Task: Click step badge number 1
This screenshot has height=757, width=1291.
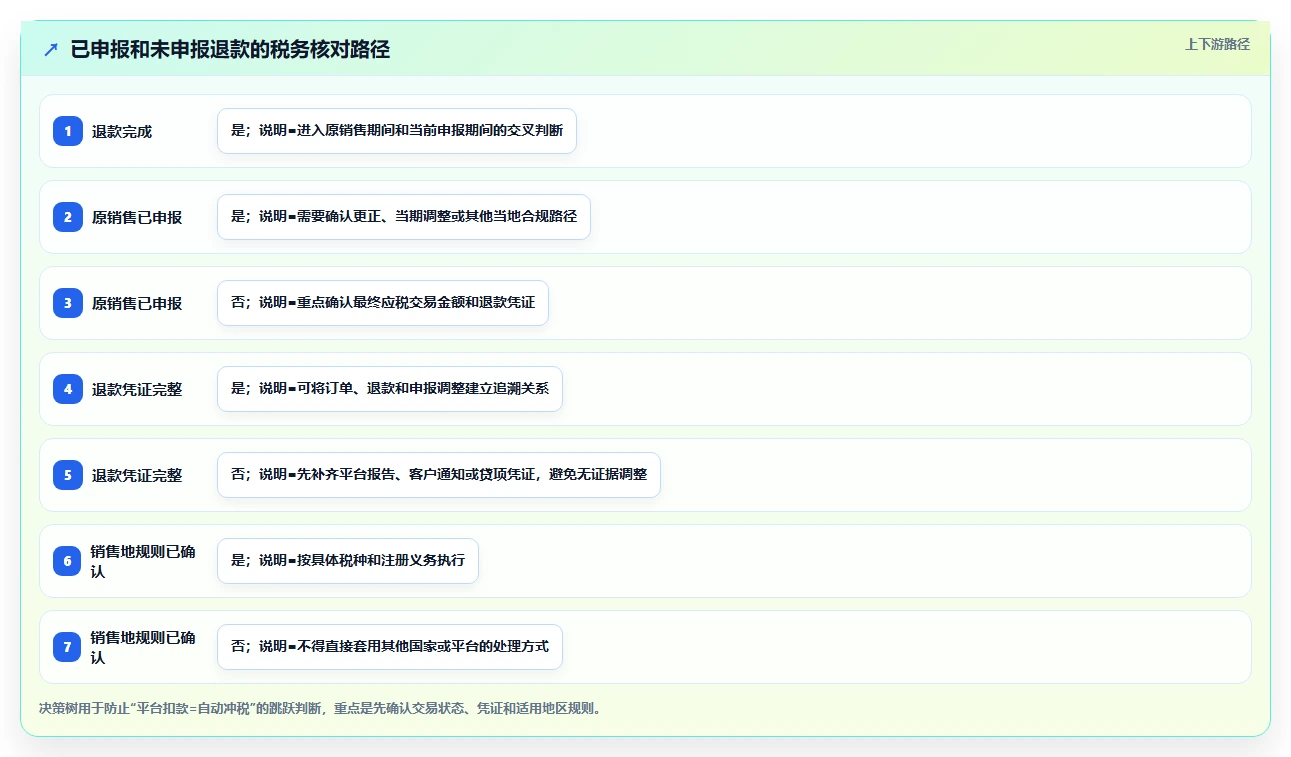Action: [68, 131]
